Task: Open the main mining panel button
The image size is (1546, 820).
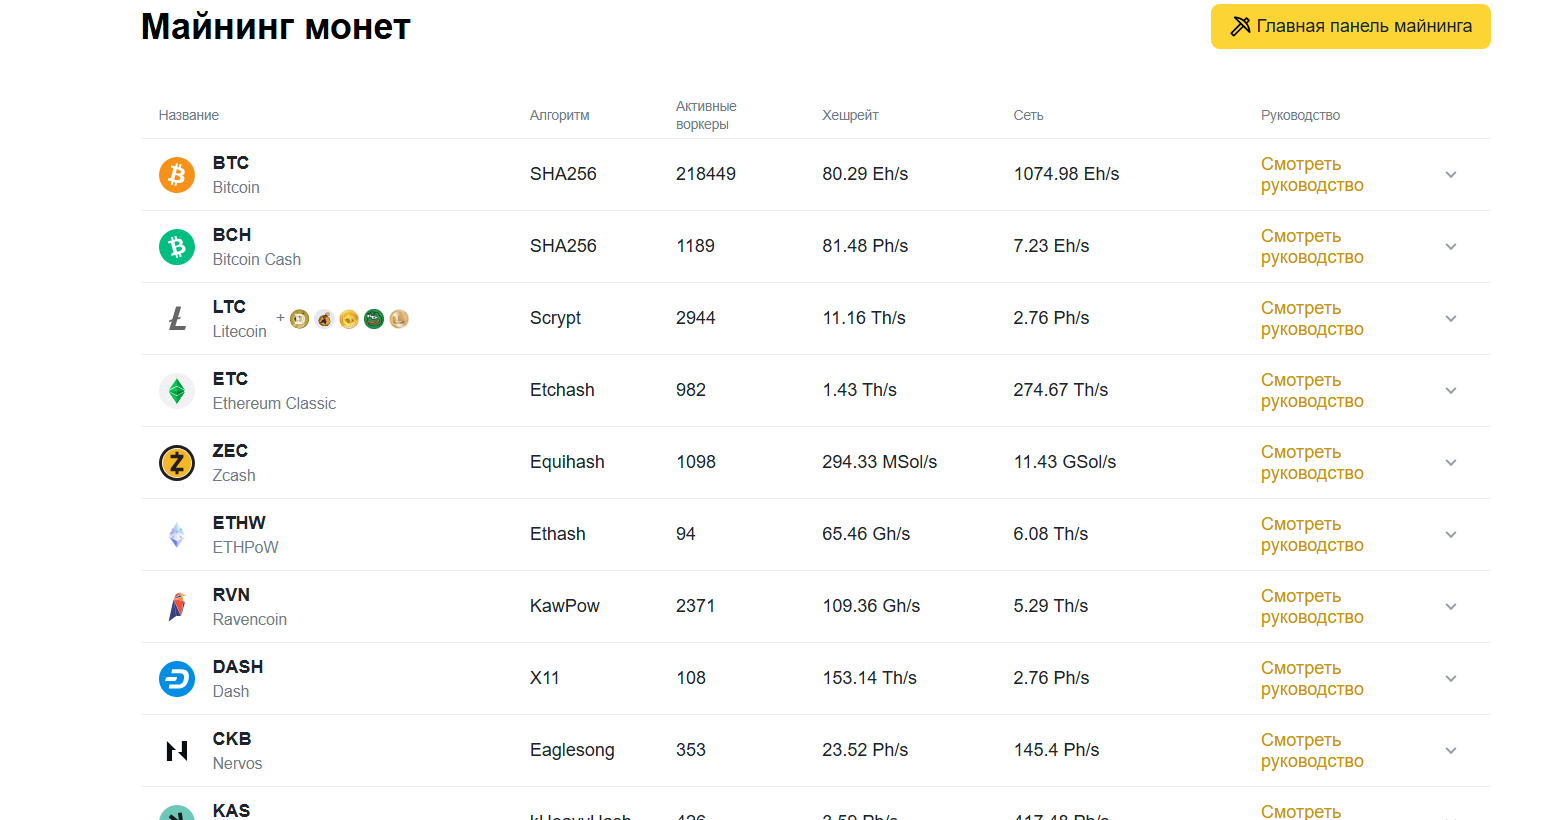Action: click(x=1350, y=27)
